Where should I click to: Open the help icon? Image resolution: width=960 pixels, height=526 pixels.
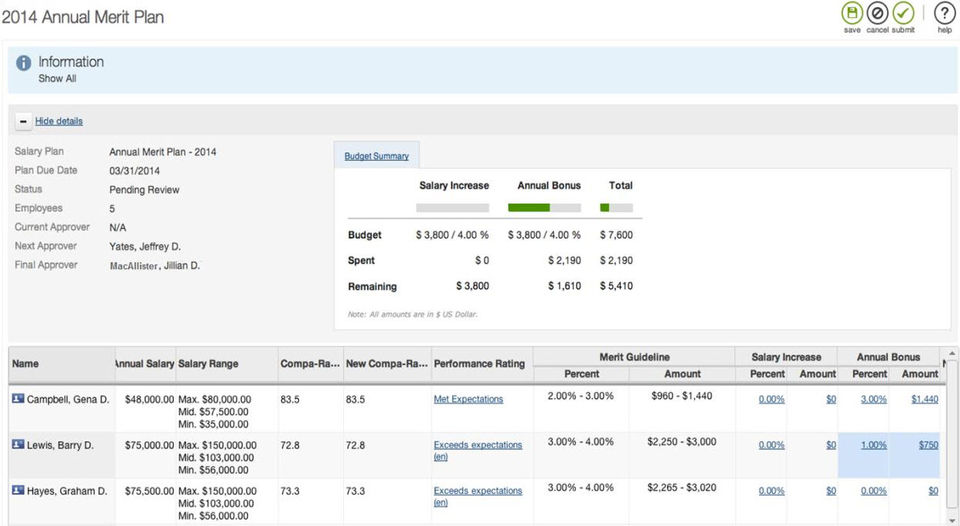(x=944, y=13)
